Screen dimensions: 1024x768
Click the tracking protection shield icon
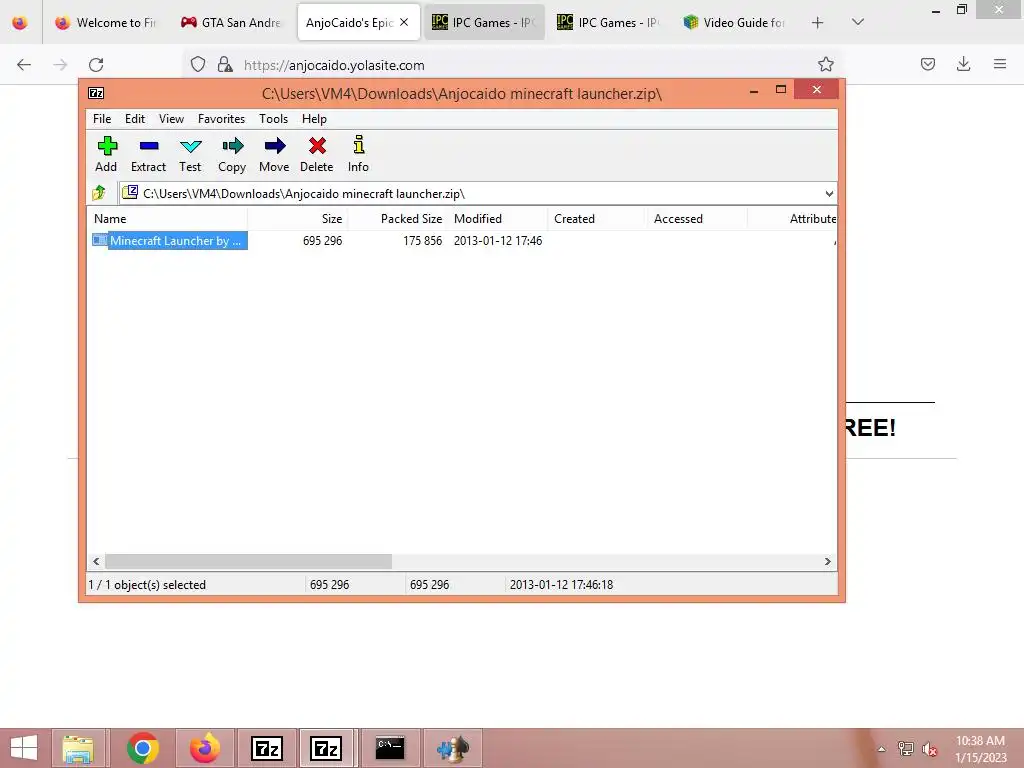pyautogui.click(x=198, y=65)
